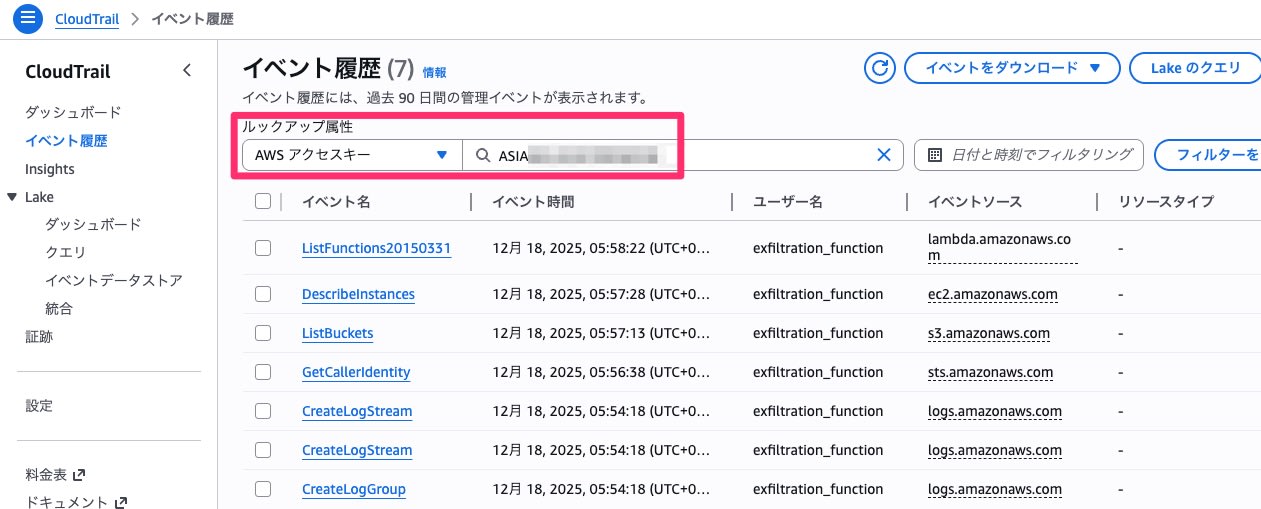Click the CloudTrail breadcrumb link
This screenshot has width=1261, height=509.
coord(87,18)
